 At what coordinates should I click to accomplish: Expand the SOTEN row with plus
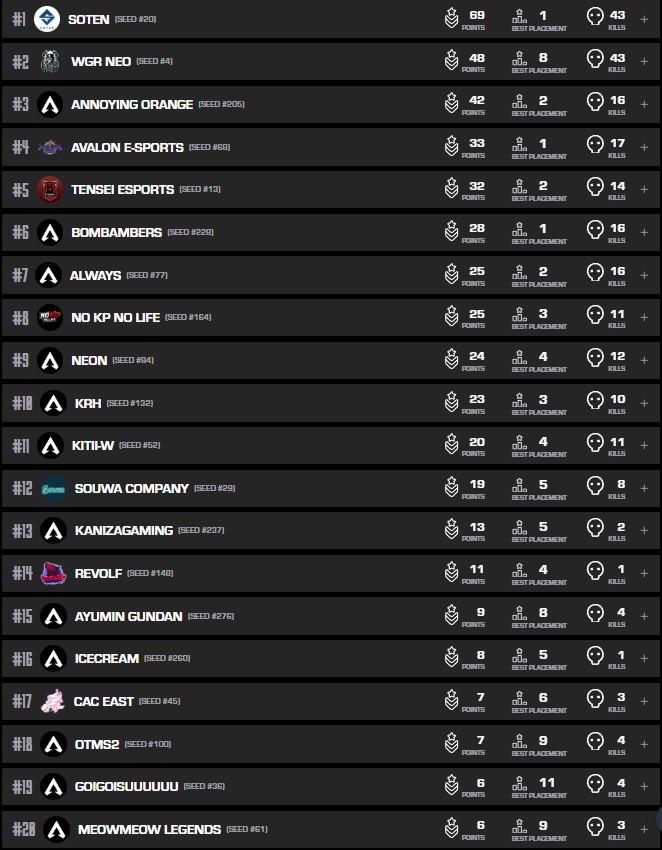click(644, 19)
